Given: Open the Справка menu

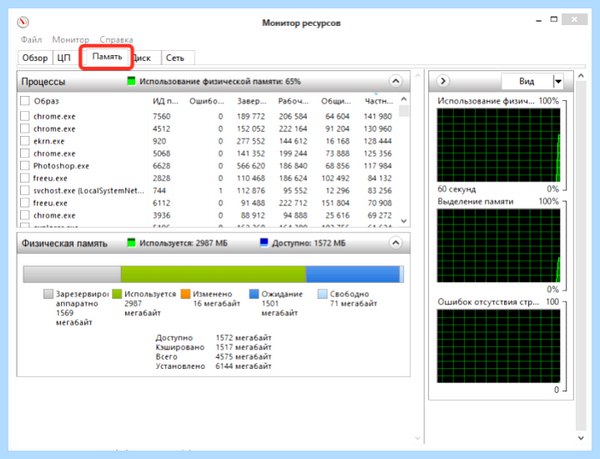Looking at the screenshot, I should (116, 40).
